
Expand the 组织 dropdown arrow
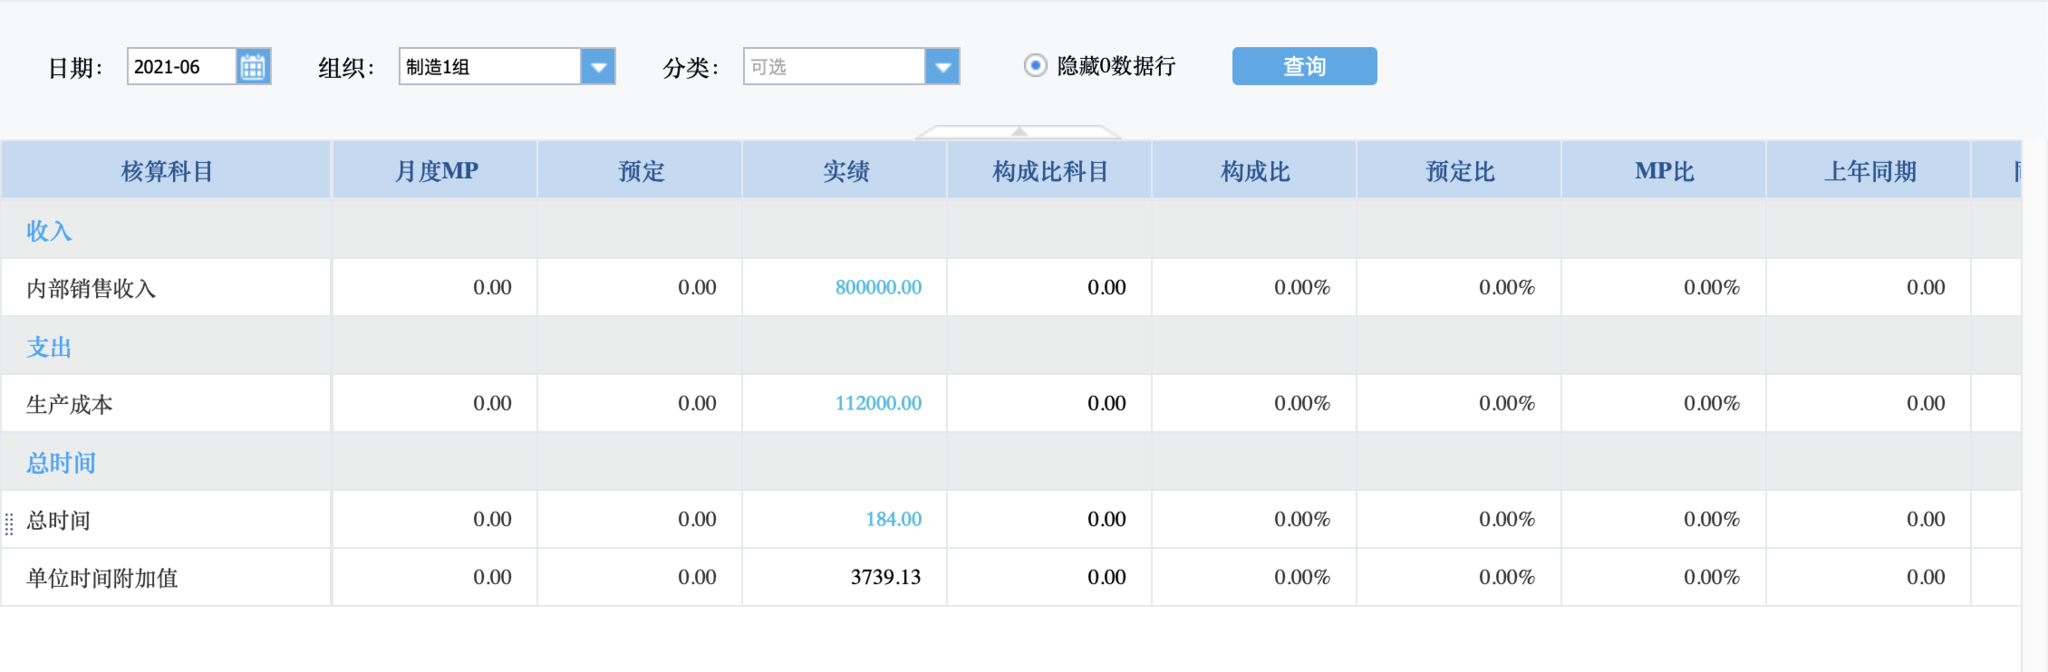pos(598,67)
